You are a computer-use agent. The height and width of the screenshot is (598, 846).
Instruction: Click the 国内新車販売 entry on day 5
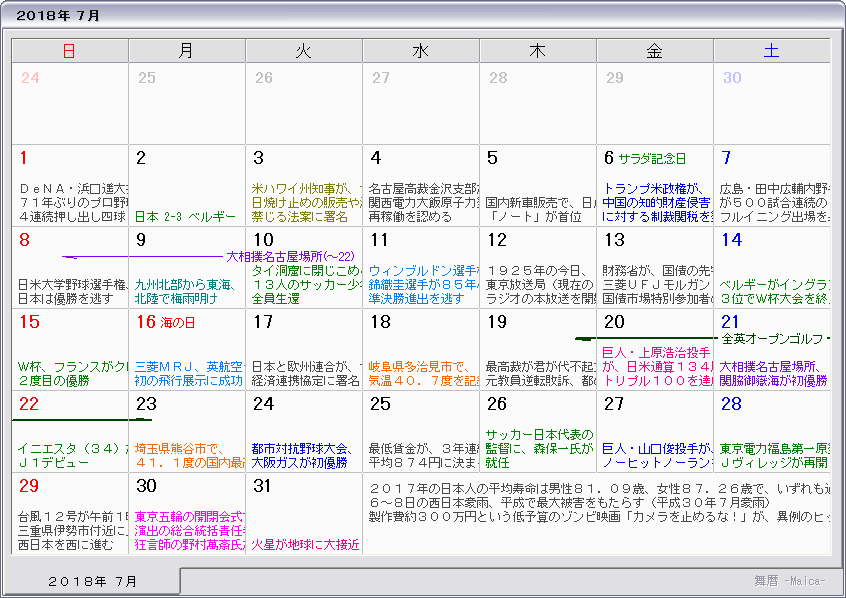[541, 210]
